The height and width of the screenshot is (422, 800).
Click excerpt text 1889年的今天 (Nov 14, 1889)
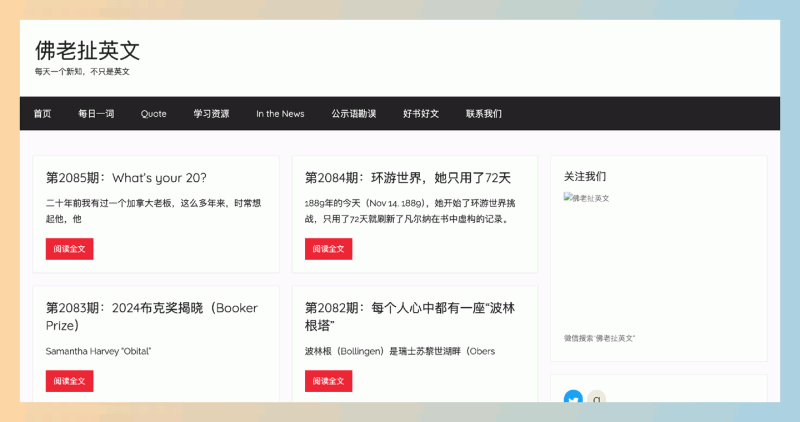tap(410, 211)
